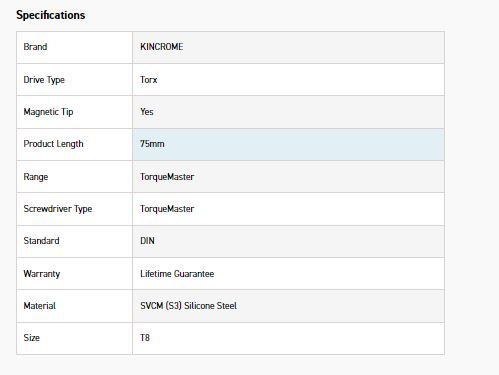Click the TorqueMaster value in Range row

click(x=167, y=177)
